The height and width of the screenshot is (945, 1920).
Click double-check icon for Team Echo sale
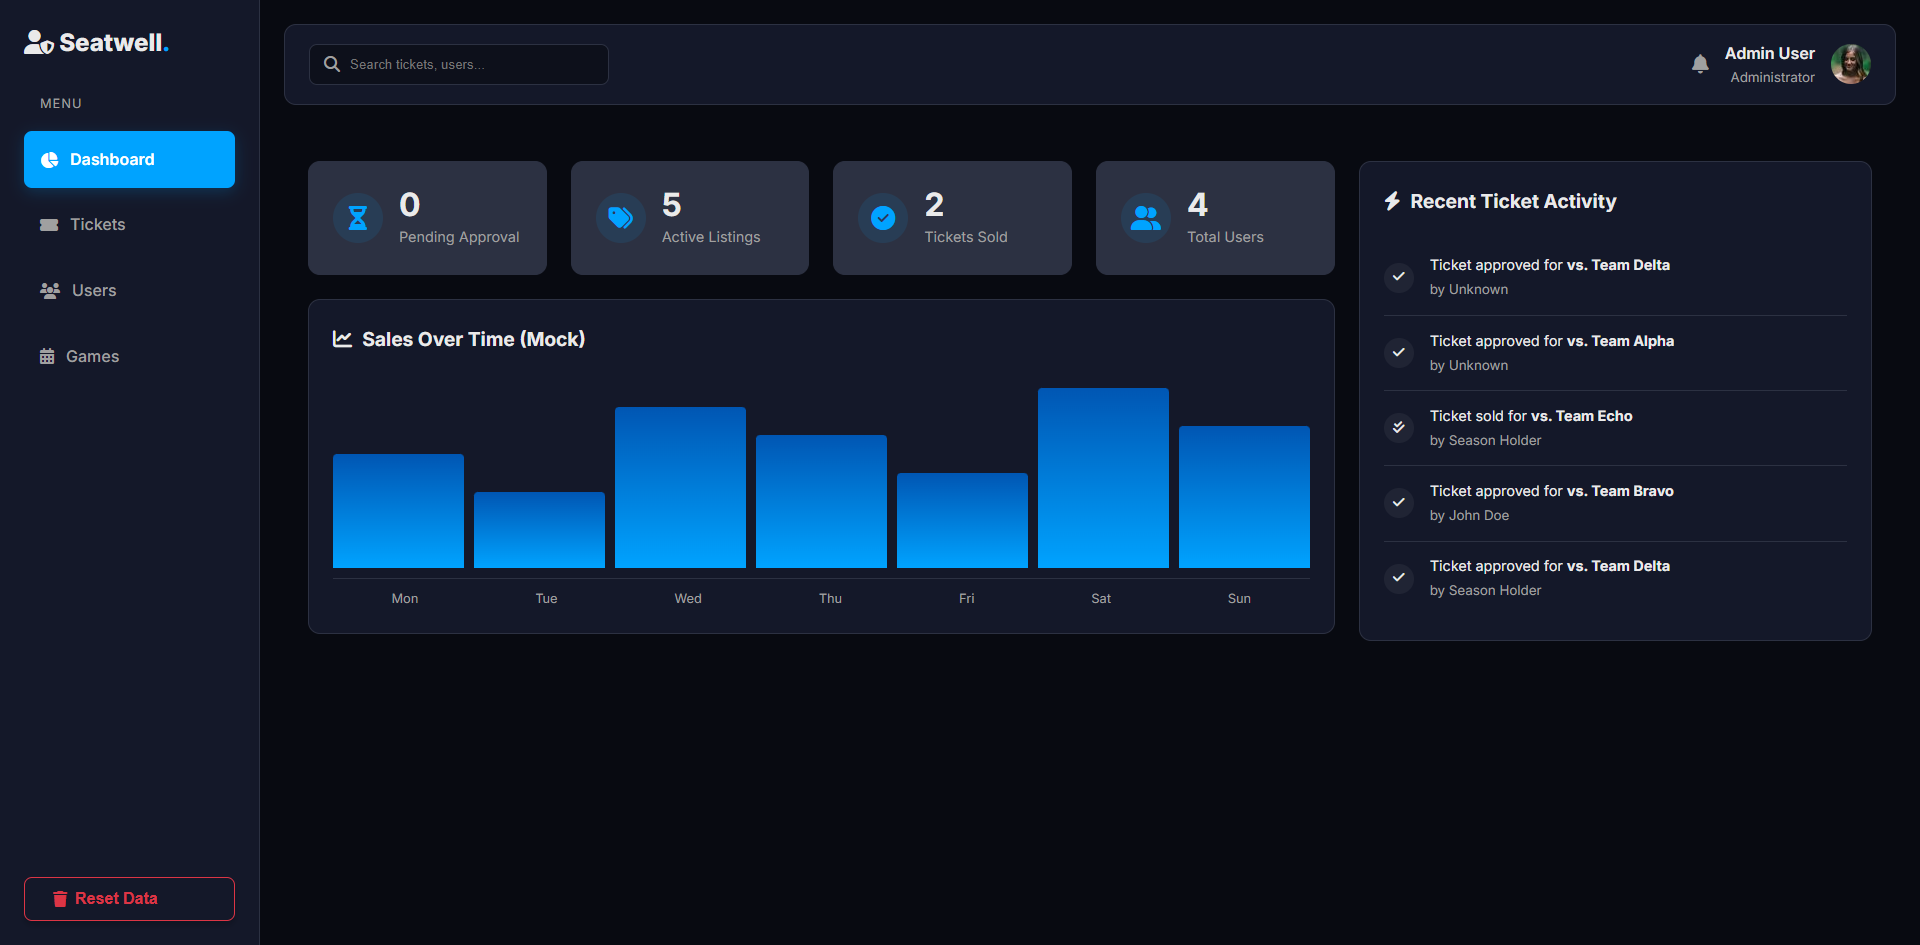click(1399, 427)
